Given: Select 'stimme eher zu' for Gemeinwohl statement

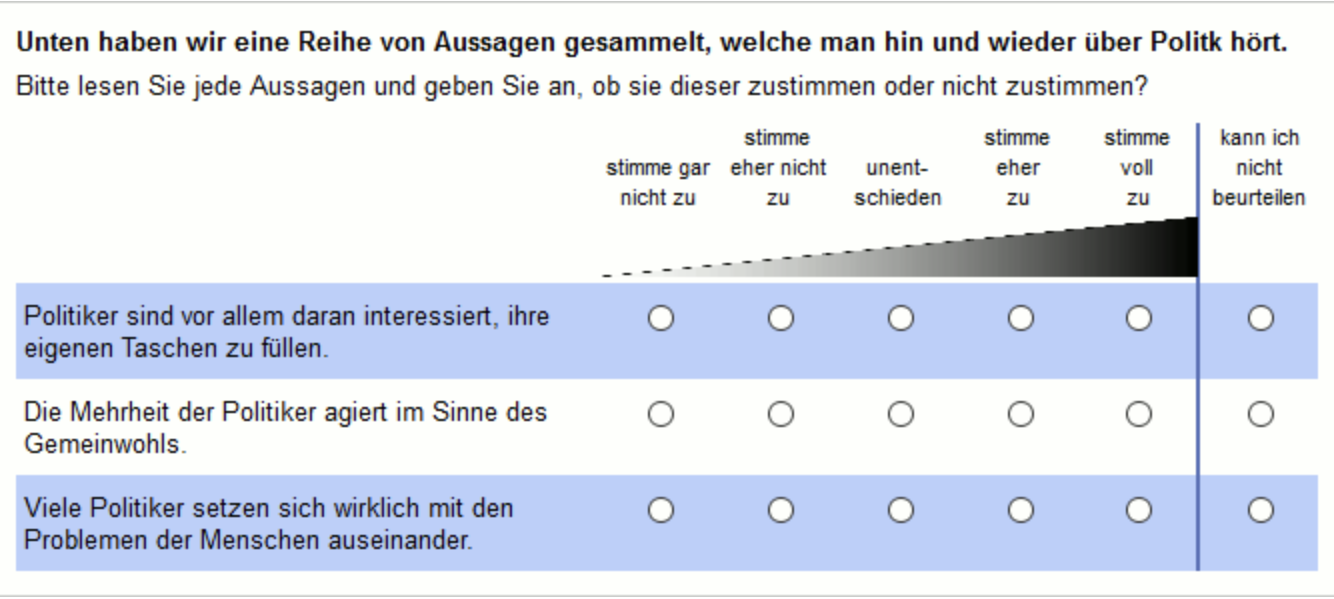Looking at the screenshot, I should (x=1020, y=413).
